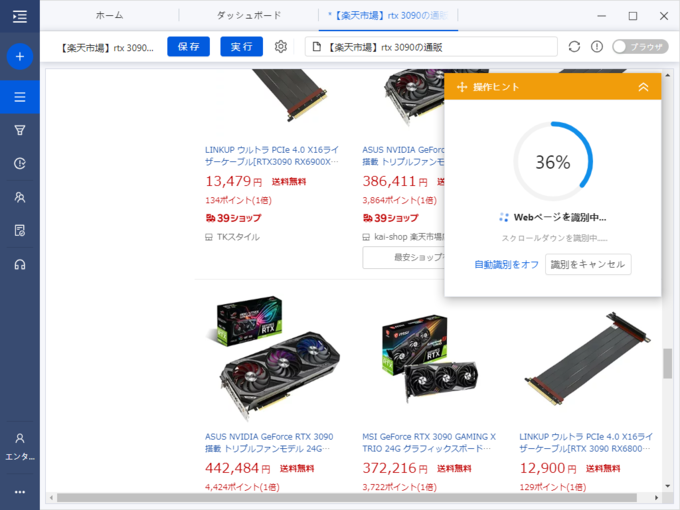Select the 【楽天市場】rtx 3090の通販 tab
The width and height of the screenshot is (680, 510).
click(x=388, y=16)
